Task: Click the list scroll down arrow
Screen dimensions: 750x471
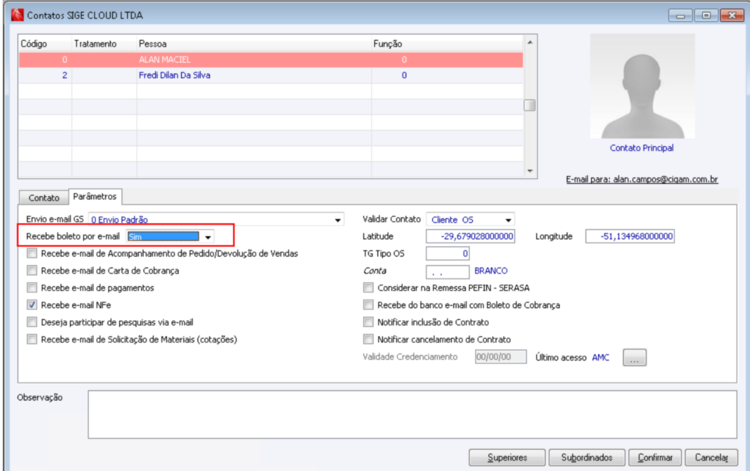Action: click(x=530, y=171)
